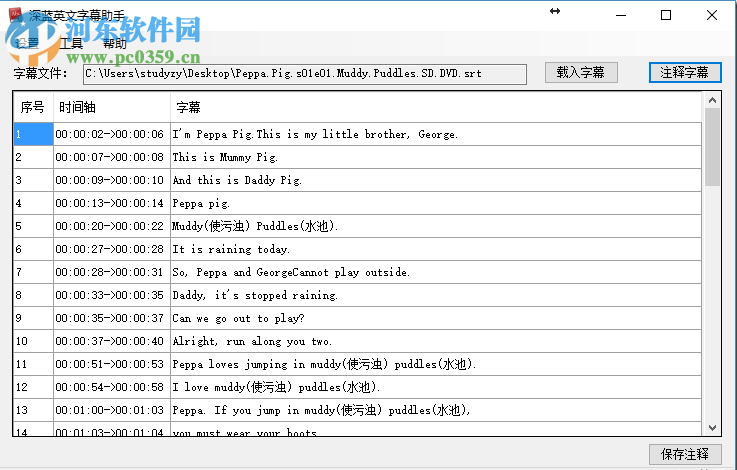Click the 序号 column header
Screen dimensions: 737x470
click(33, 107)
